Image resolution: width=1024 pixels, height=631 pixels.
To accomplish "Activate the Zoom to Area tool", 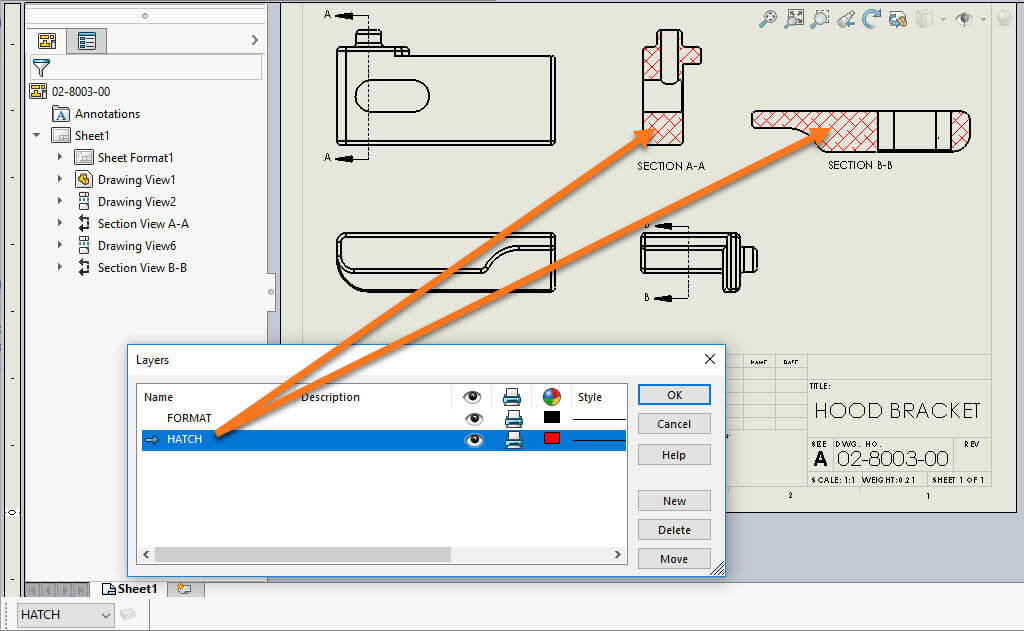I will (x=820, y=18).
